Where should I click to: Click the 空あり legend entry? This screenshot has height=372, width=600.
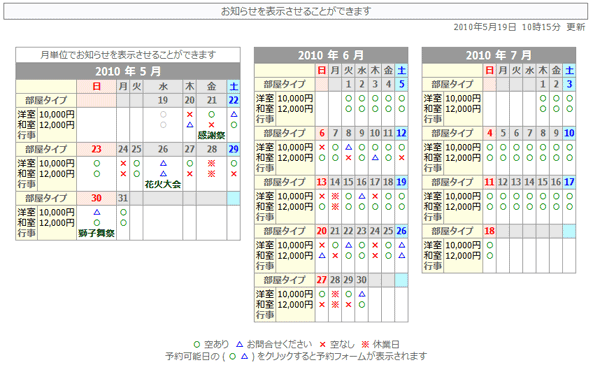coord(211,344)
